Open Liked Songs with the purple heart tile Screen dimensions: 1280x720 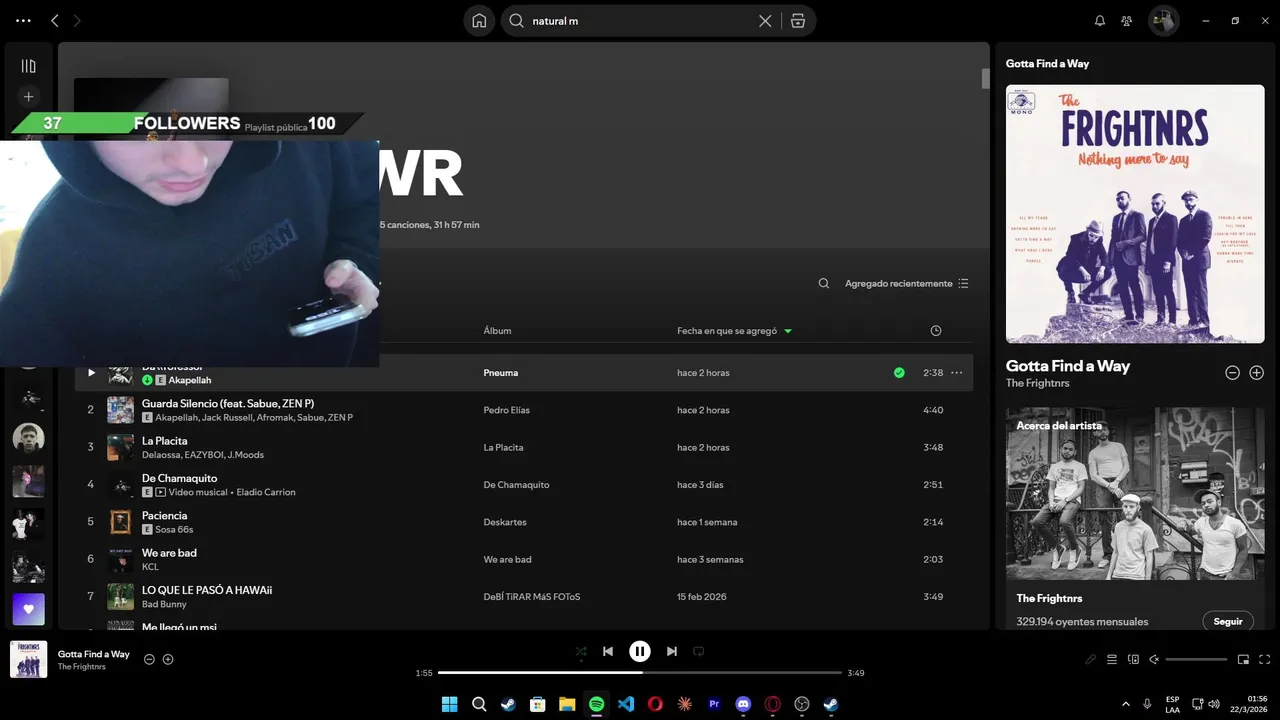click(28, 609)
